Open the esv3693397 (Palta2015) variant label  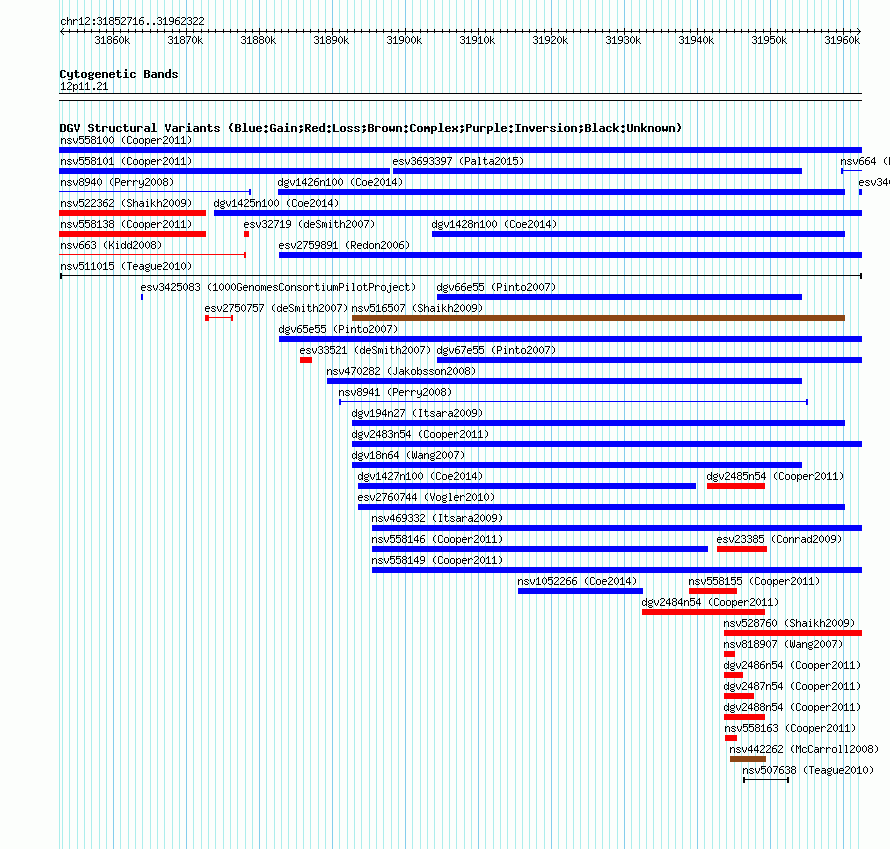[x=458, y=161]
